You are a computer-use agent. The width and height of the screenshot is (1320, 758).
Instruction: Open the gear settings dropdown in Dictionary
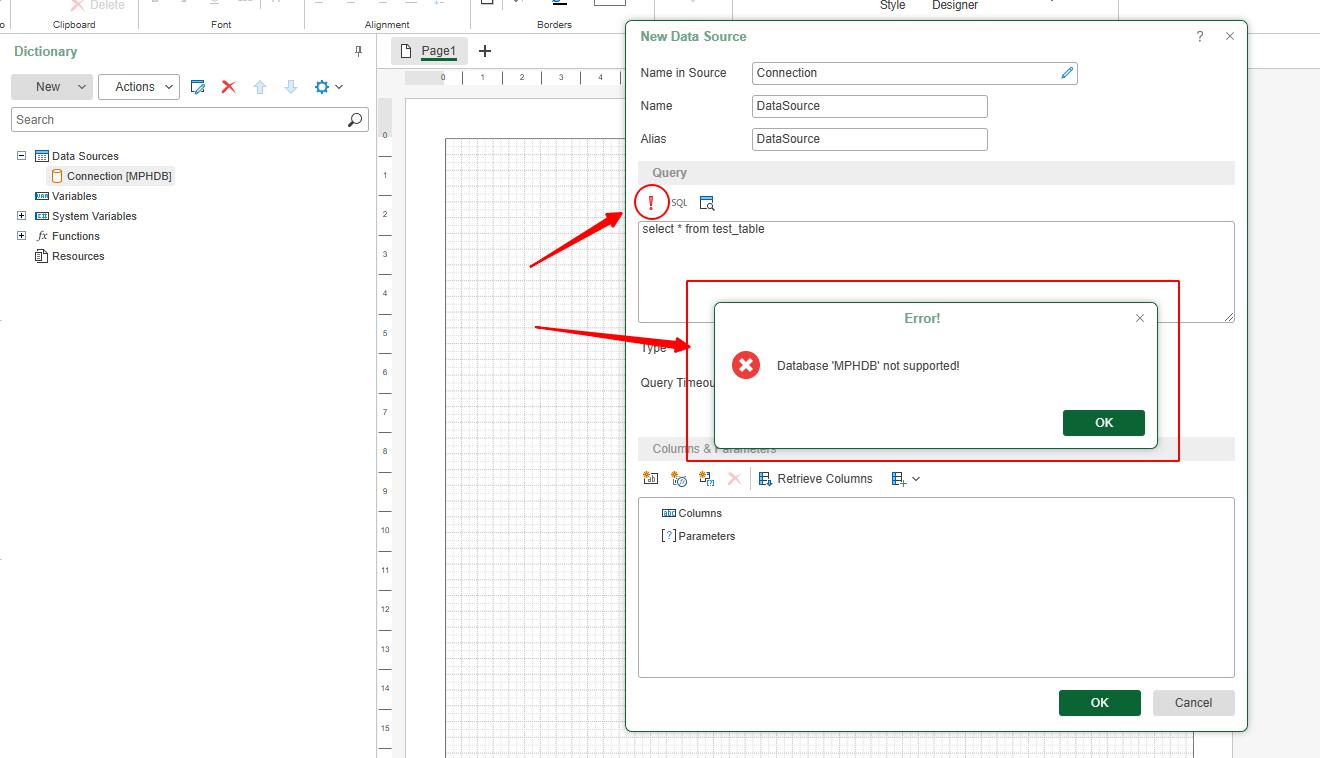pos(329,87)
